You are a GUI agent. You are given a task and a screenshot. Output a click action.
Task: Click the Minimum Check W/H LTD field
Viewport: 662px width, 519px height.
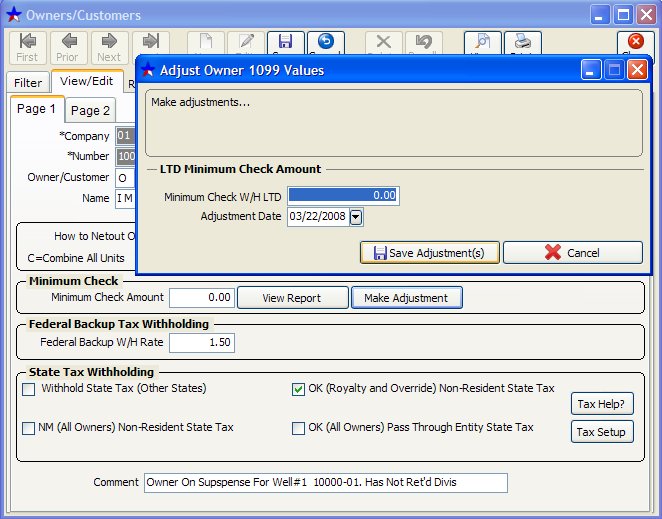(x=343, y=196)
